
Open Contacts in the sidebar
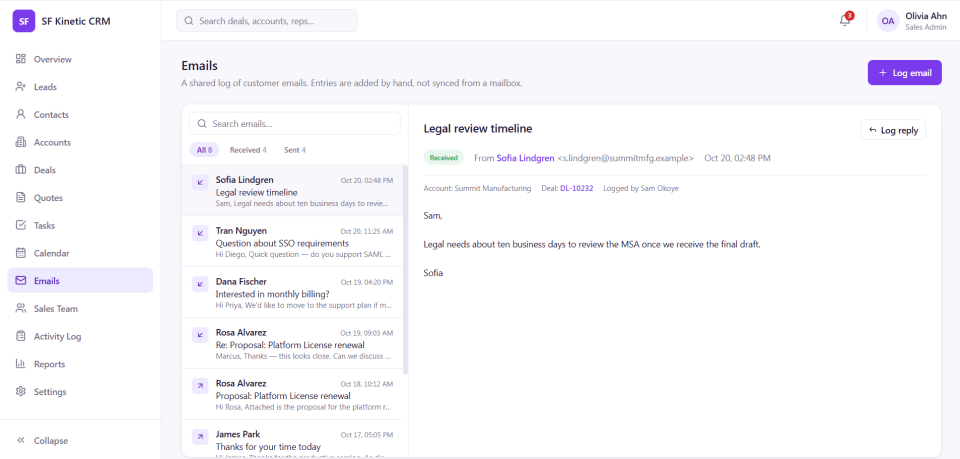(x=80, y=114)
